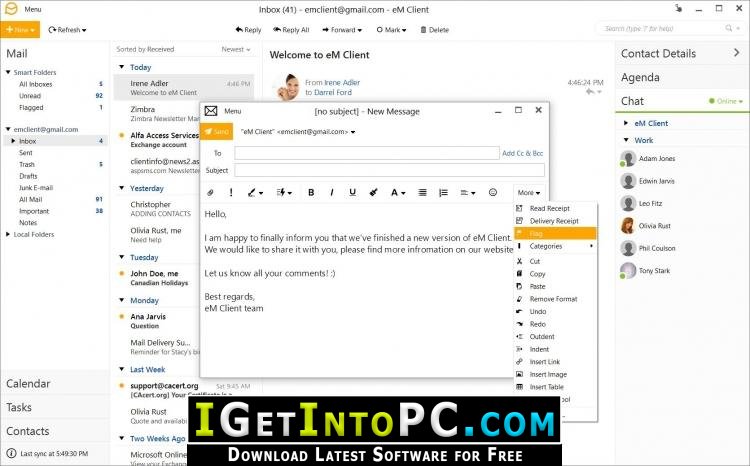Expand the eM Client chat group

coord(626,123)
